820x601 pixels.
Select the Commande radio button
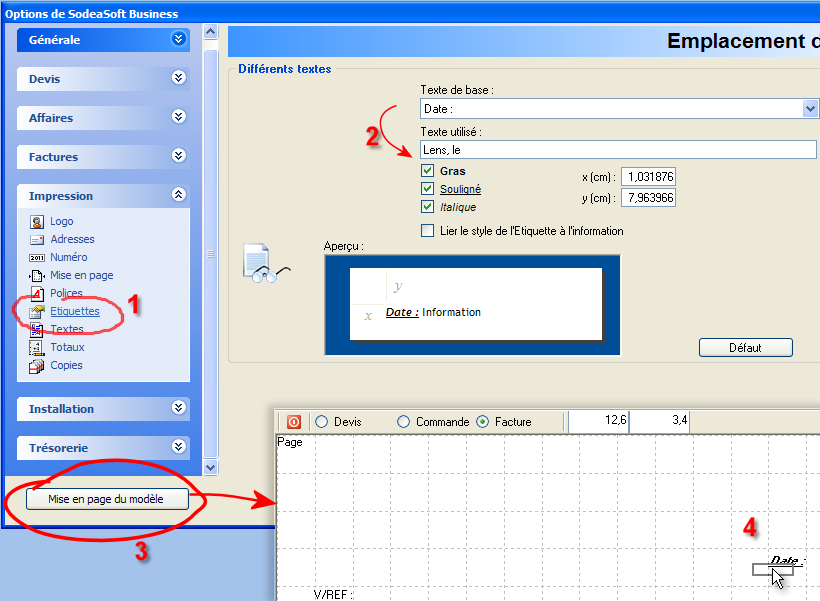pyautogui.click(x=403, y=422)
